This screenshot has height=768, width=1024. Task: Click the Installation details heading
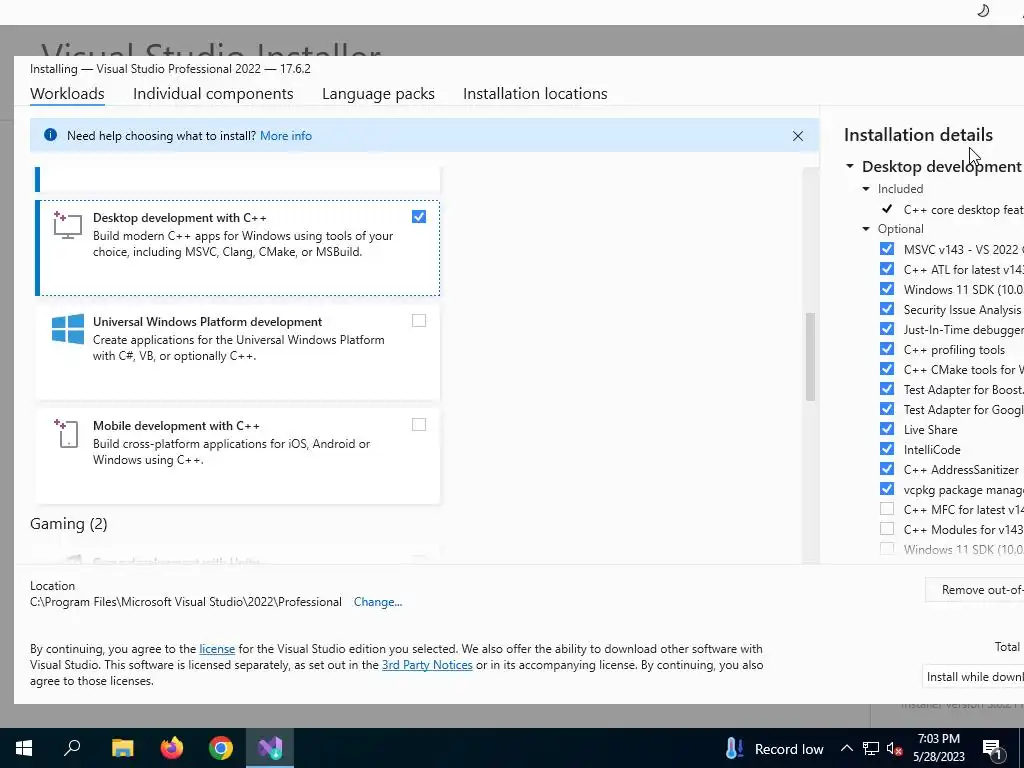pos(918,135)
